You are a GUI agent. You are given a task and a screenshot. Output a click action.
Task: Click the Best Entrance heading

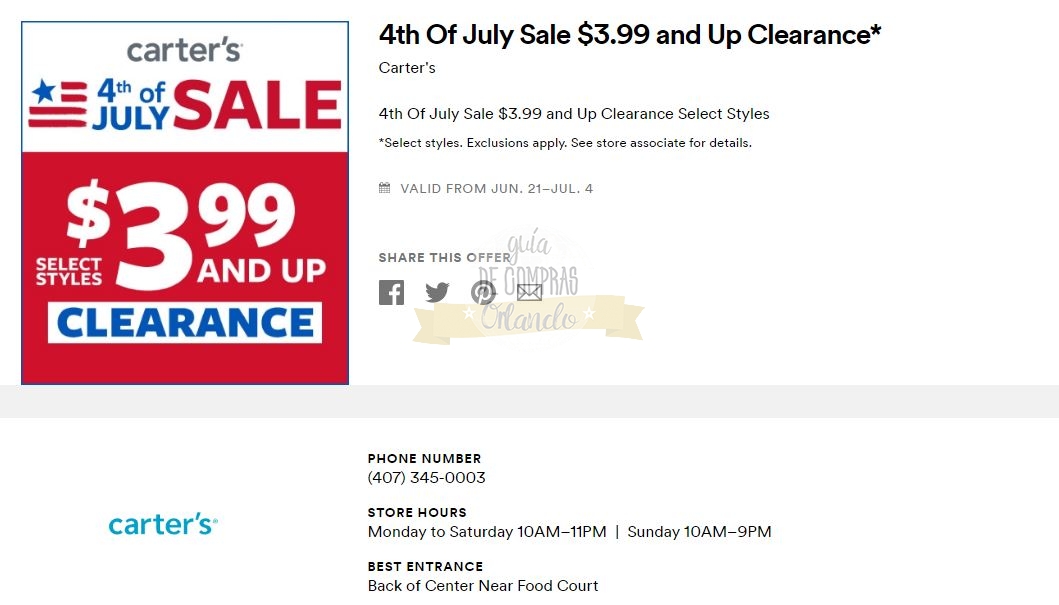point(425,567)
